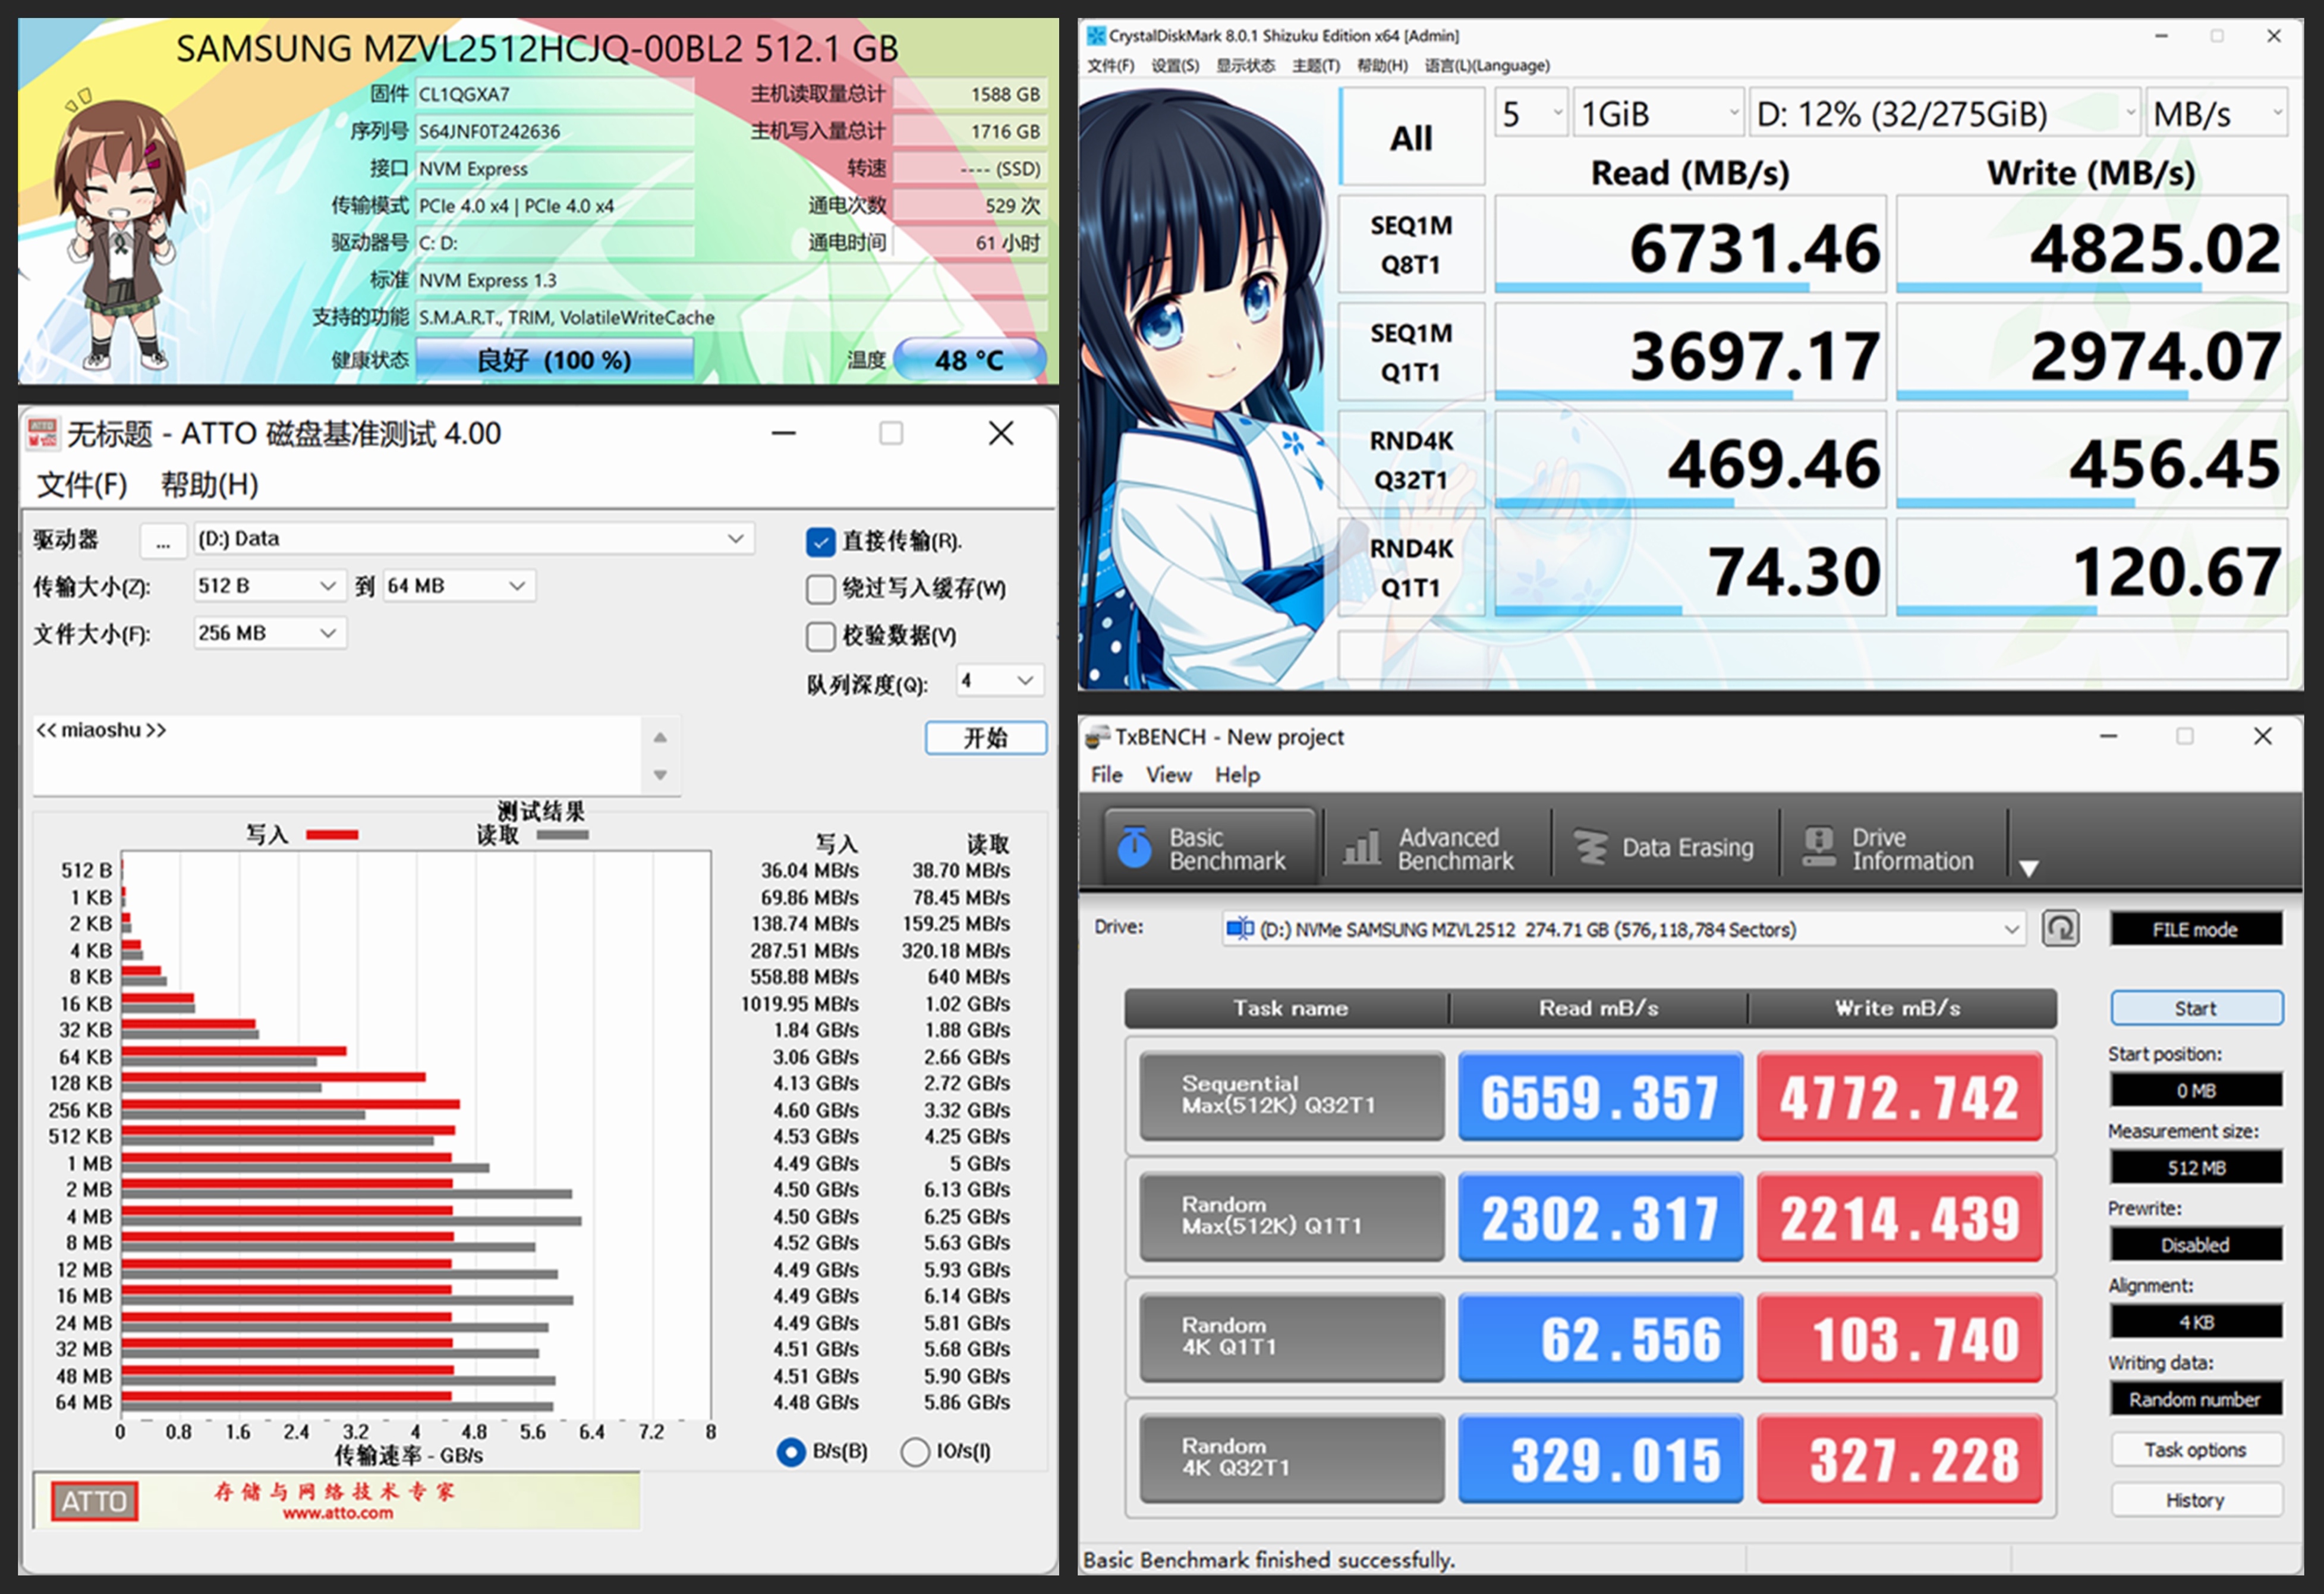Open the drive selection dropdown in TxBENCH

pyautogui.click(x=2012, y=928)
